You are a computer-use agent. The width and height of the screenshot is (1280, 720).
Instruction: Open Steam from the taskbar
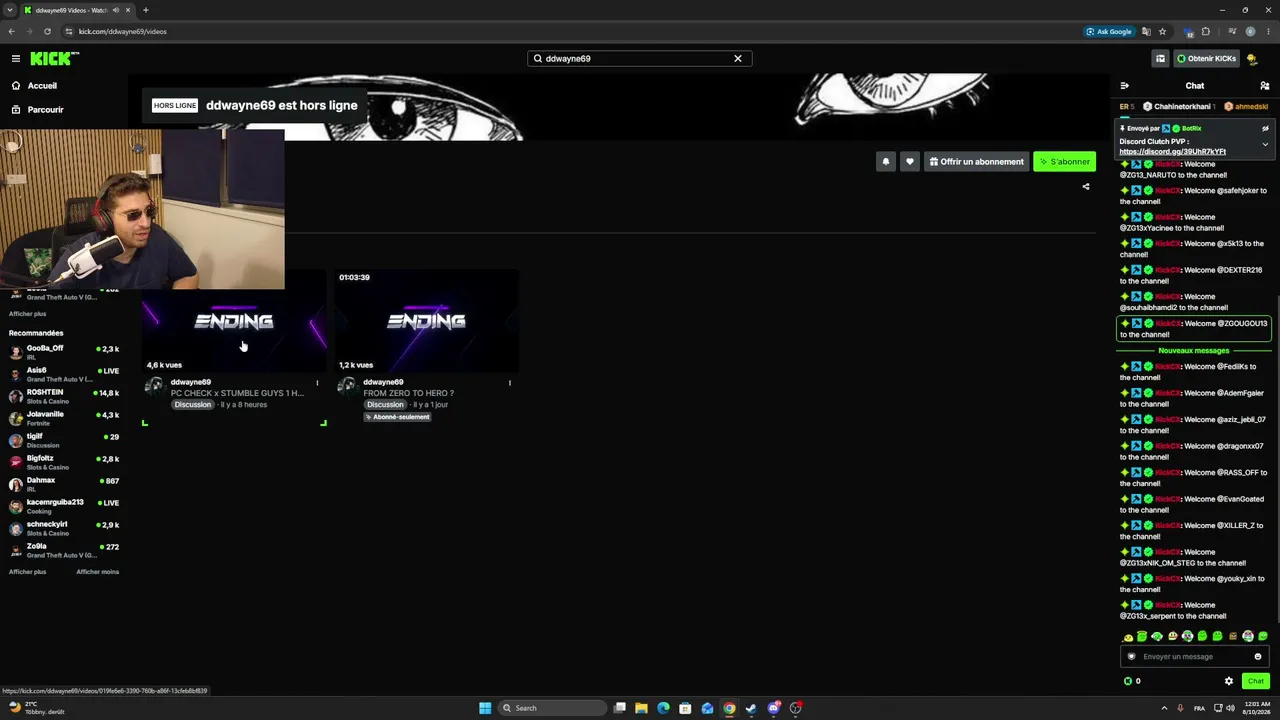pyautogui.click(x=751, y=708)
